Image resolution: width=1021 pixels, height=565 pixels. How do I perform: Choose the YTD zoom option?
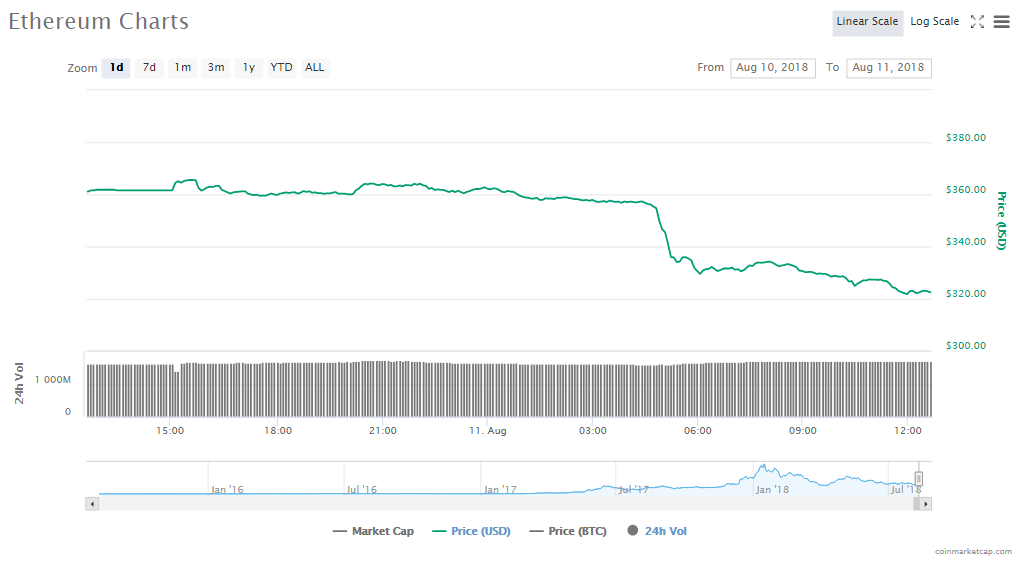point(282,68)
